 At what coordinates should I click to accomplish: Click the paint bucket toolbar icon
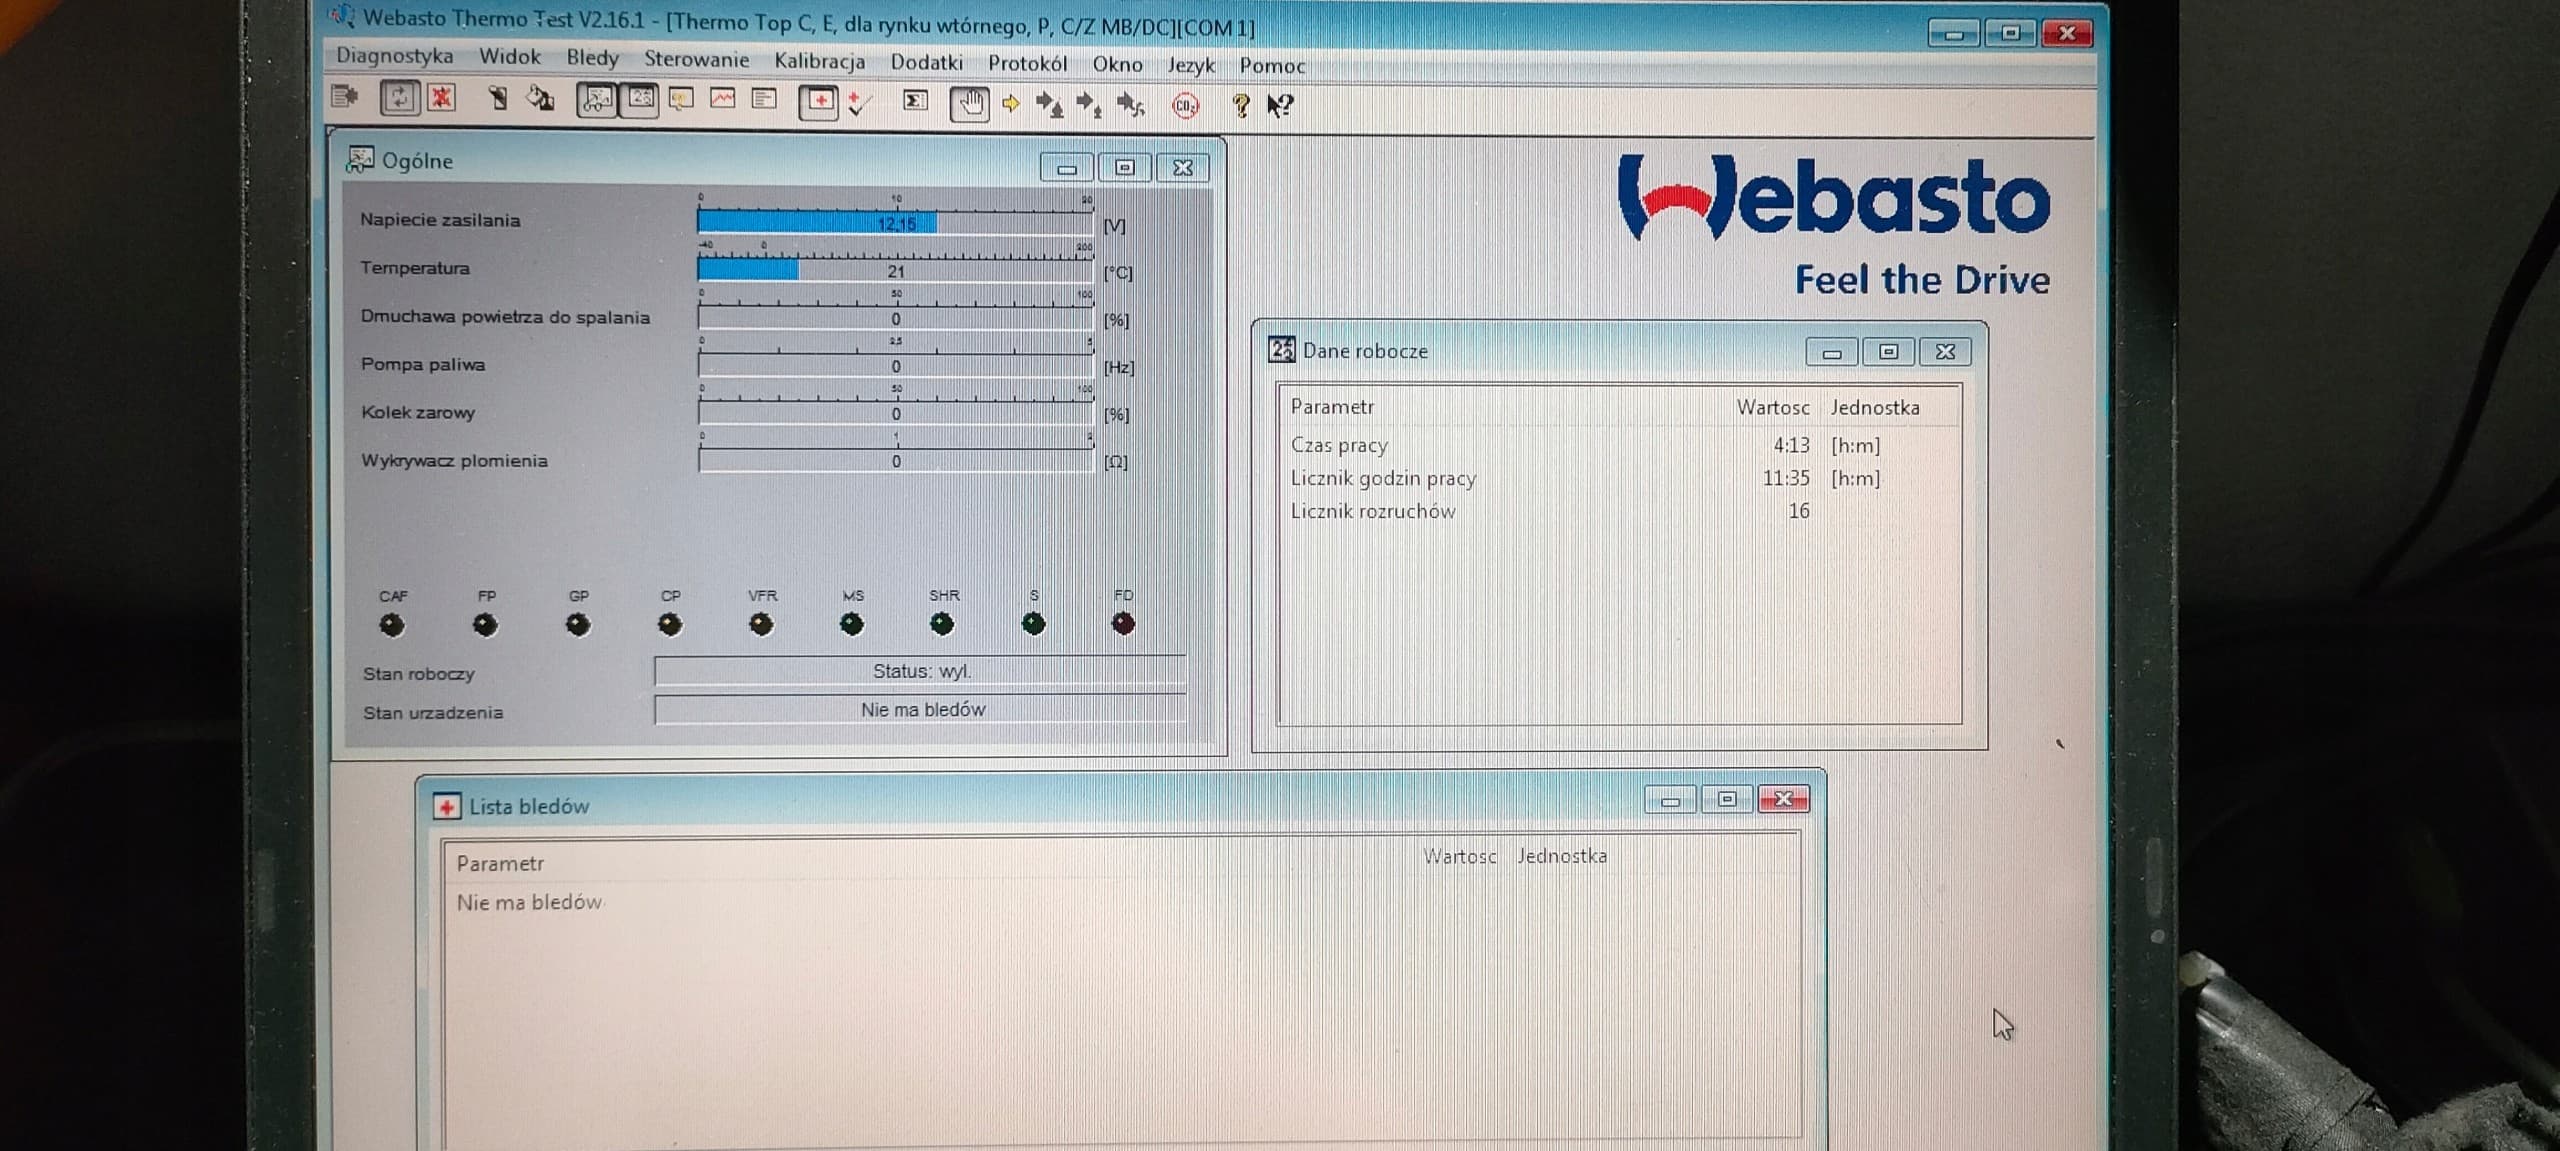pyautogui.click(x=540, y=98)
